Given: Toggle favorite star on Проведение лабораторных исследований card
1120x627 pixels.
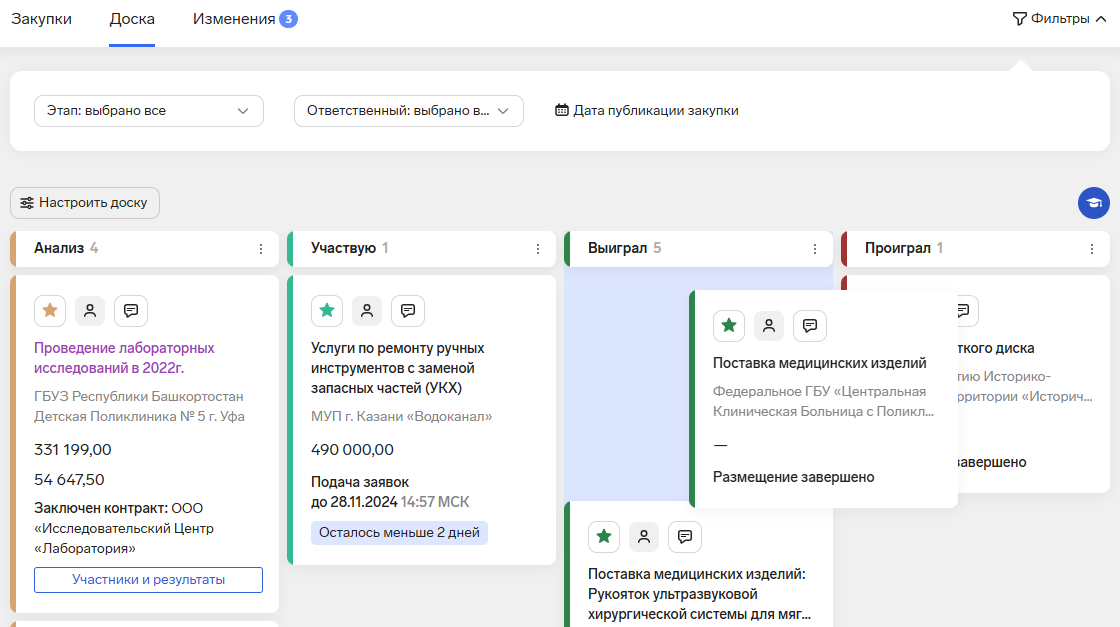Looking at the screenshot, I should pos(50,311).
